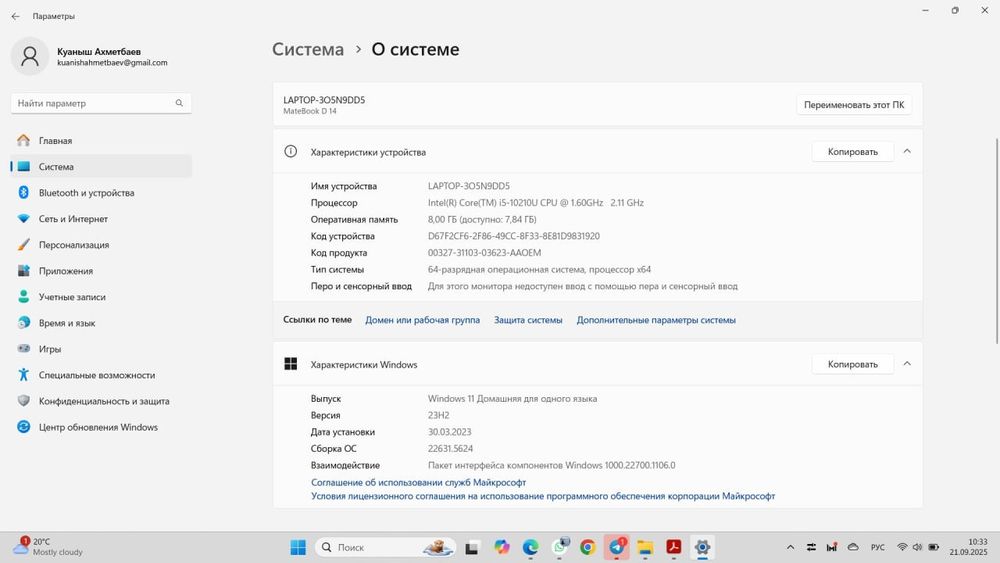Open Bluetooth и устройства section
This screenshot has width=1000, height=563.
point(101,193)
